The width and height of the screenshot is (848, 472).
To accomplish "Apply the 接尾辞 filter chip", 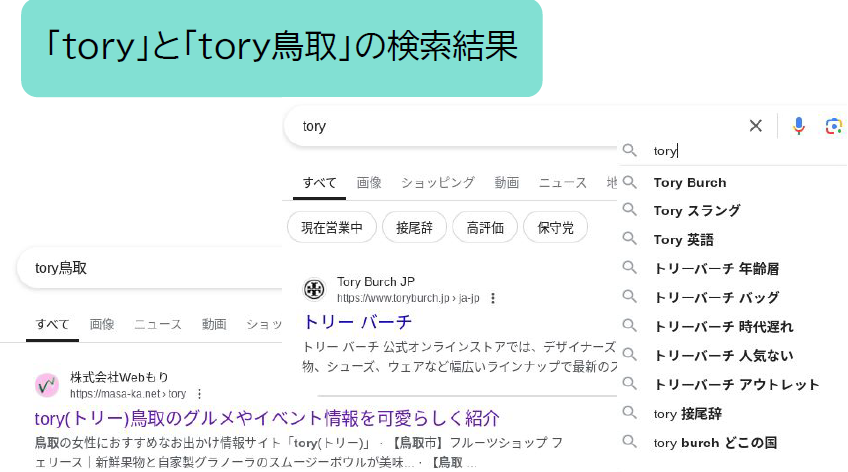I will (x=414, y=228).
